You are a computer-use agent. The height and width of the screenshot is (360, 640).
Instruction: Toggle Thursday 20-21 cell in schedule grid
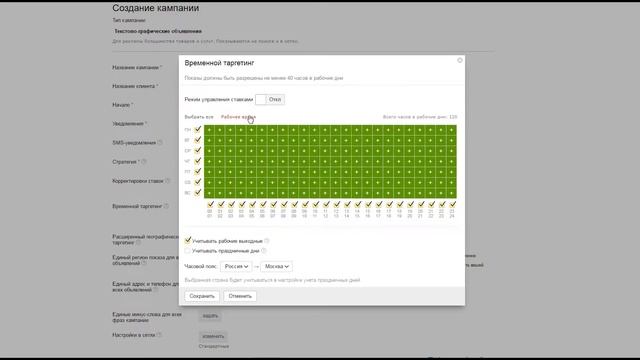point(420,162)
